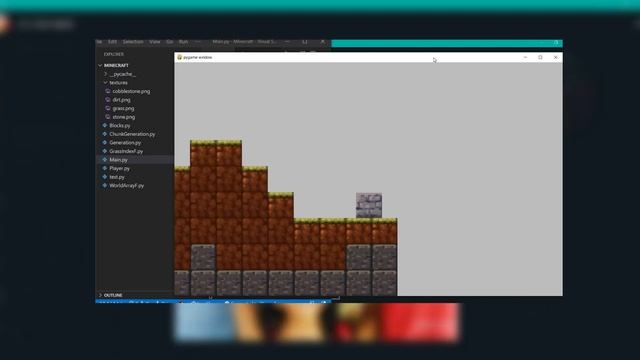Open stone.png in explorer
Viewport: 640px width, 360px height.
click(124, 117)
